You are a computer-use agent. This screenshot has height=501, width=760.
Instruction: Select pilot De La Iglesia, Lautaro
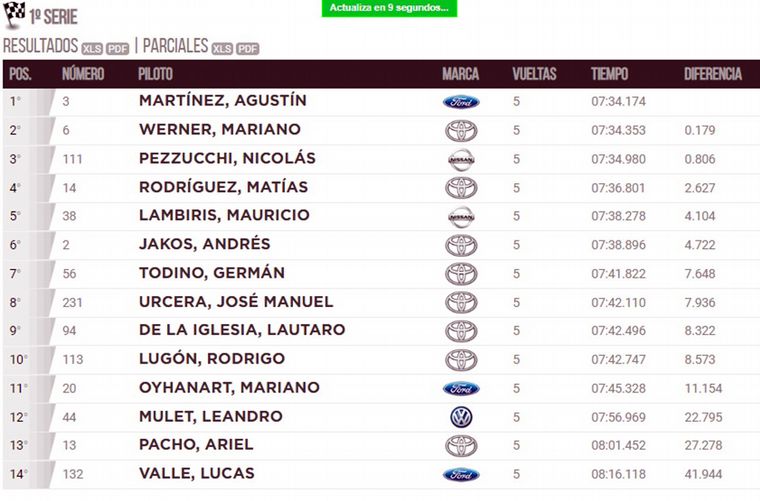(x=242, y=330)
